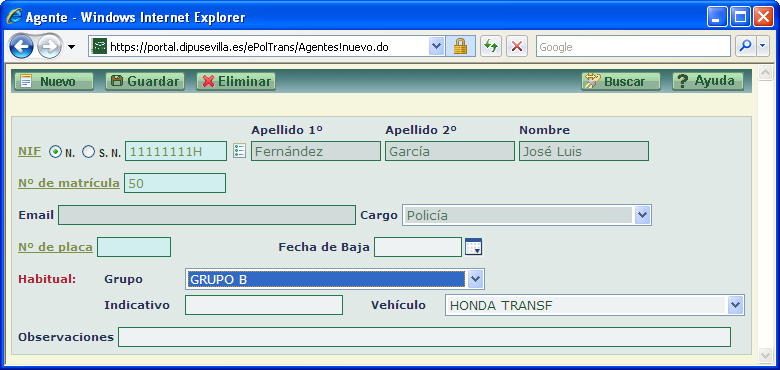Open the Vehículo dropdown HONDA TRANSF

click(x=595, y=305)
